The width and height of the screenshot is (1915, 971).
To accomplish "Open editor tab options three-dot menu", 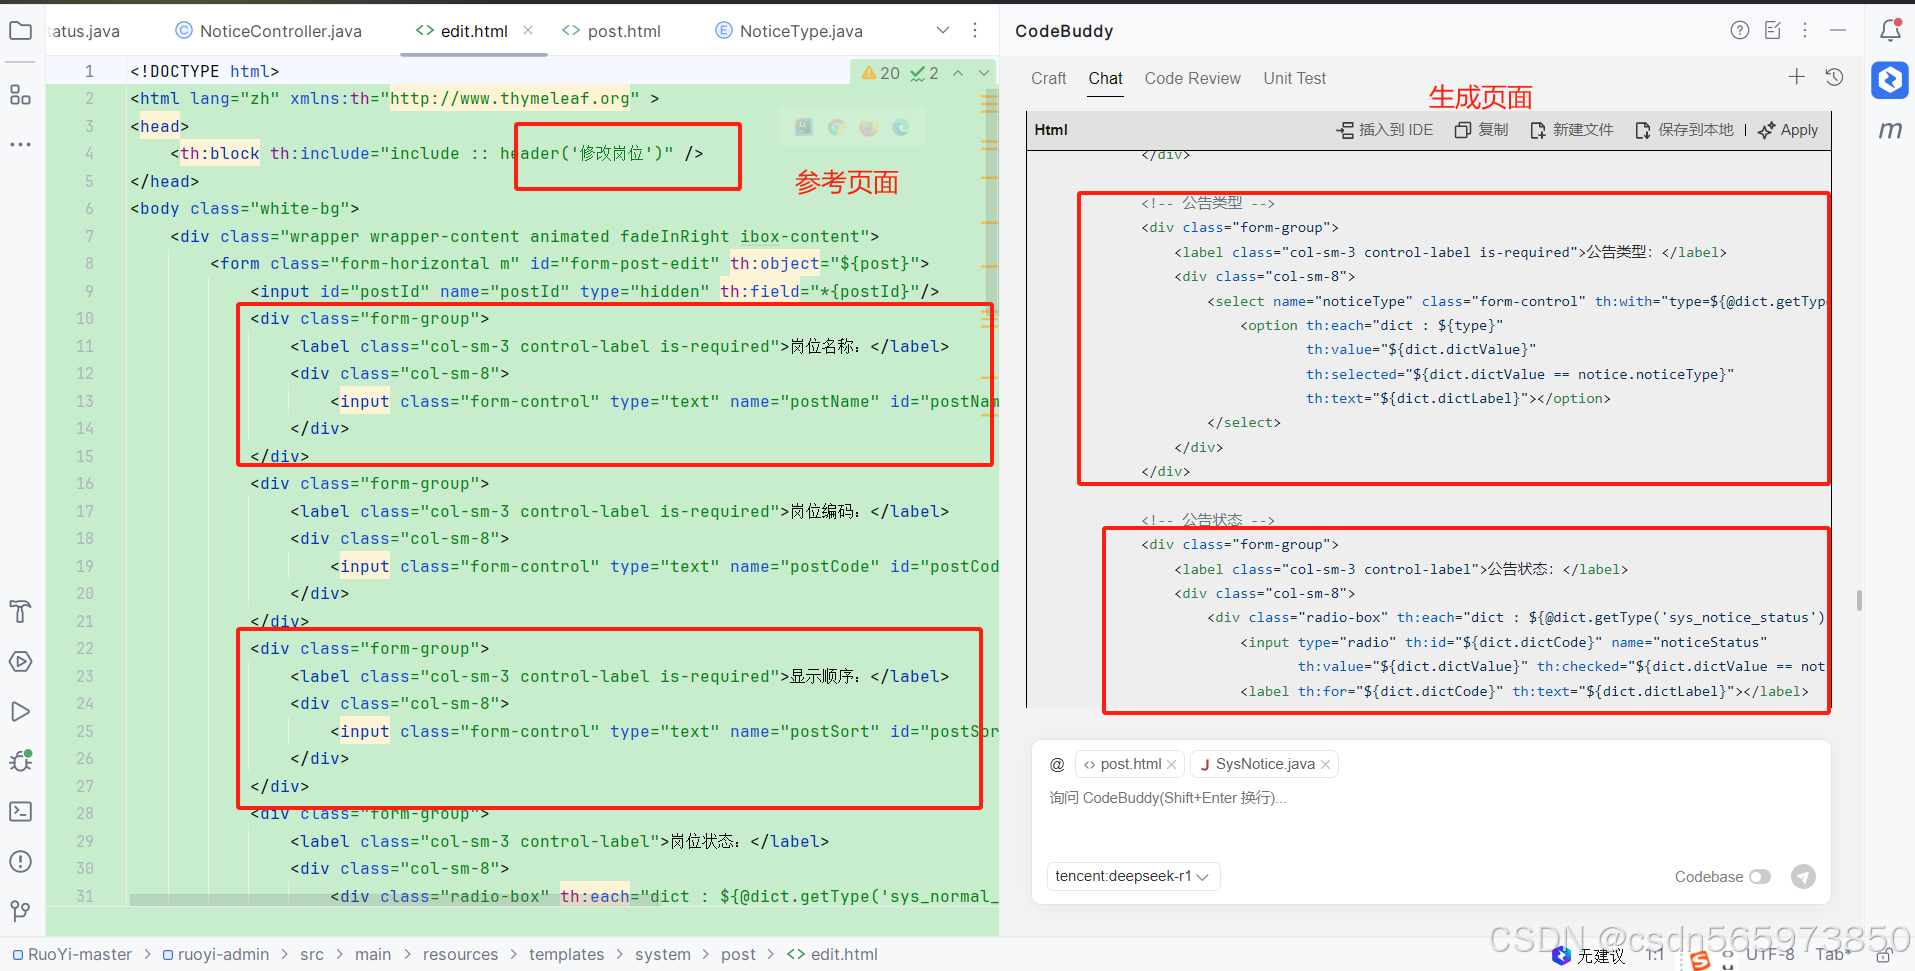I will pos(975,30).
